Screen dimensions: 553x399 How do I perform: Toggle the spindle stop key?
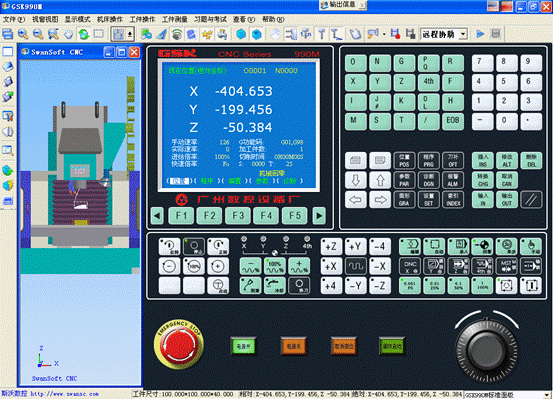pyautogui.click(x=194, y=246)
